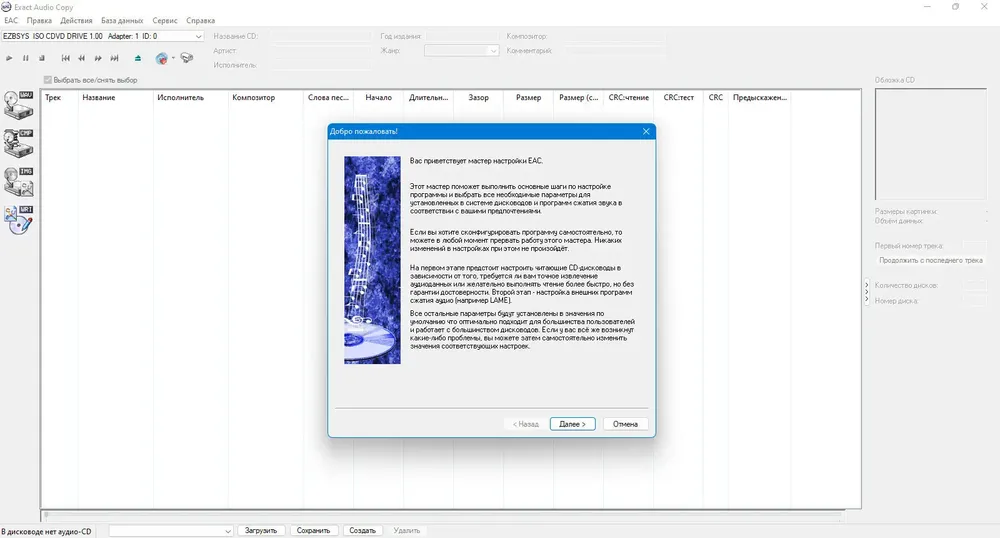Eject the CD with green eject icon
Viewport: 1000px width, 538px height.
click(138, 58)
